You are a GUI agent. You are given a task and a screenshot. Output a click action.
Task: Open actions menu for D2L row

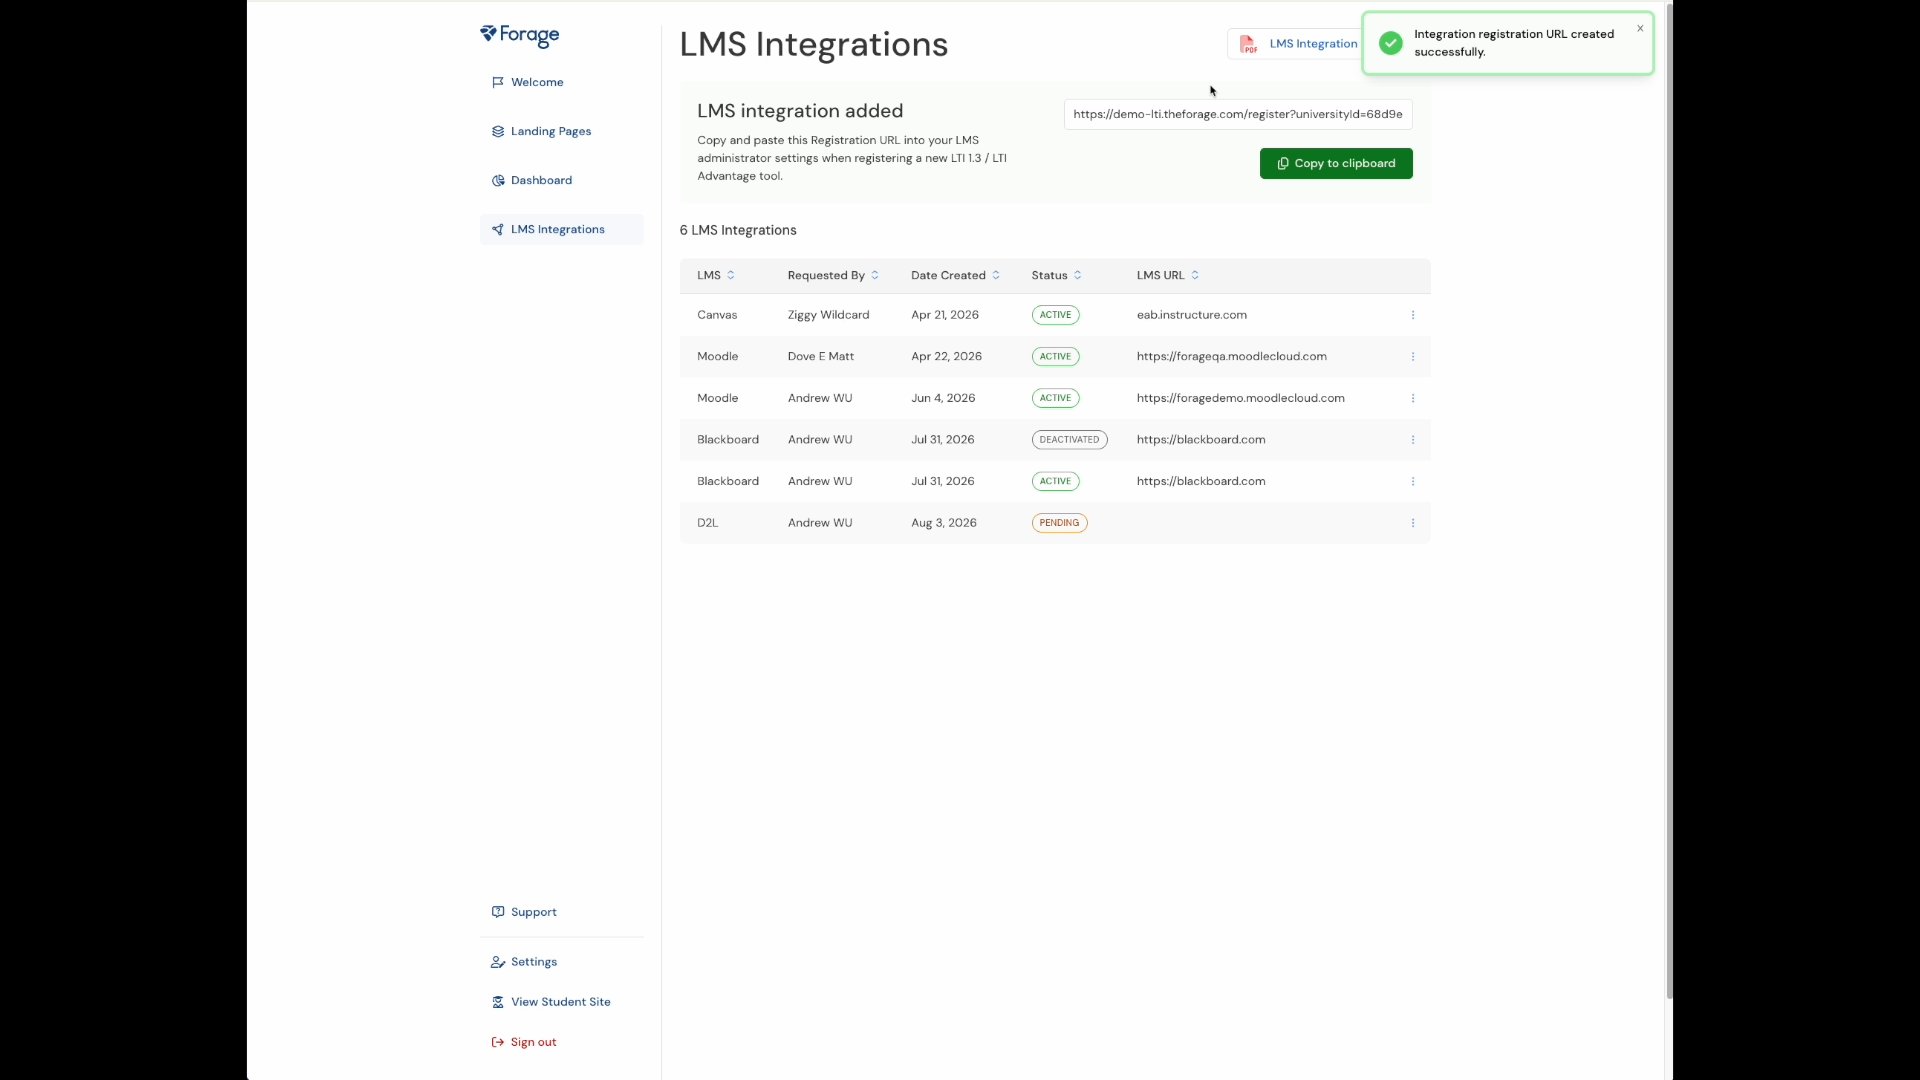click(1413, 523)
